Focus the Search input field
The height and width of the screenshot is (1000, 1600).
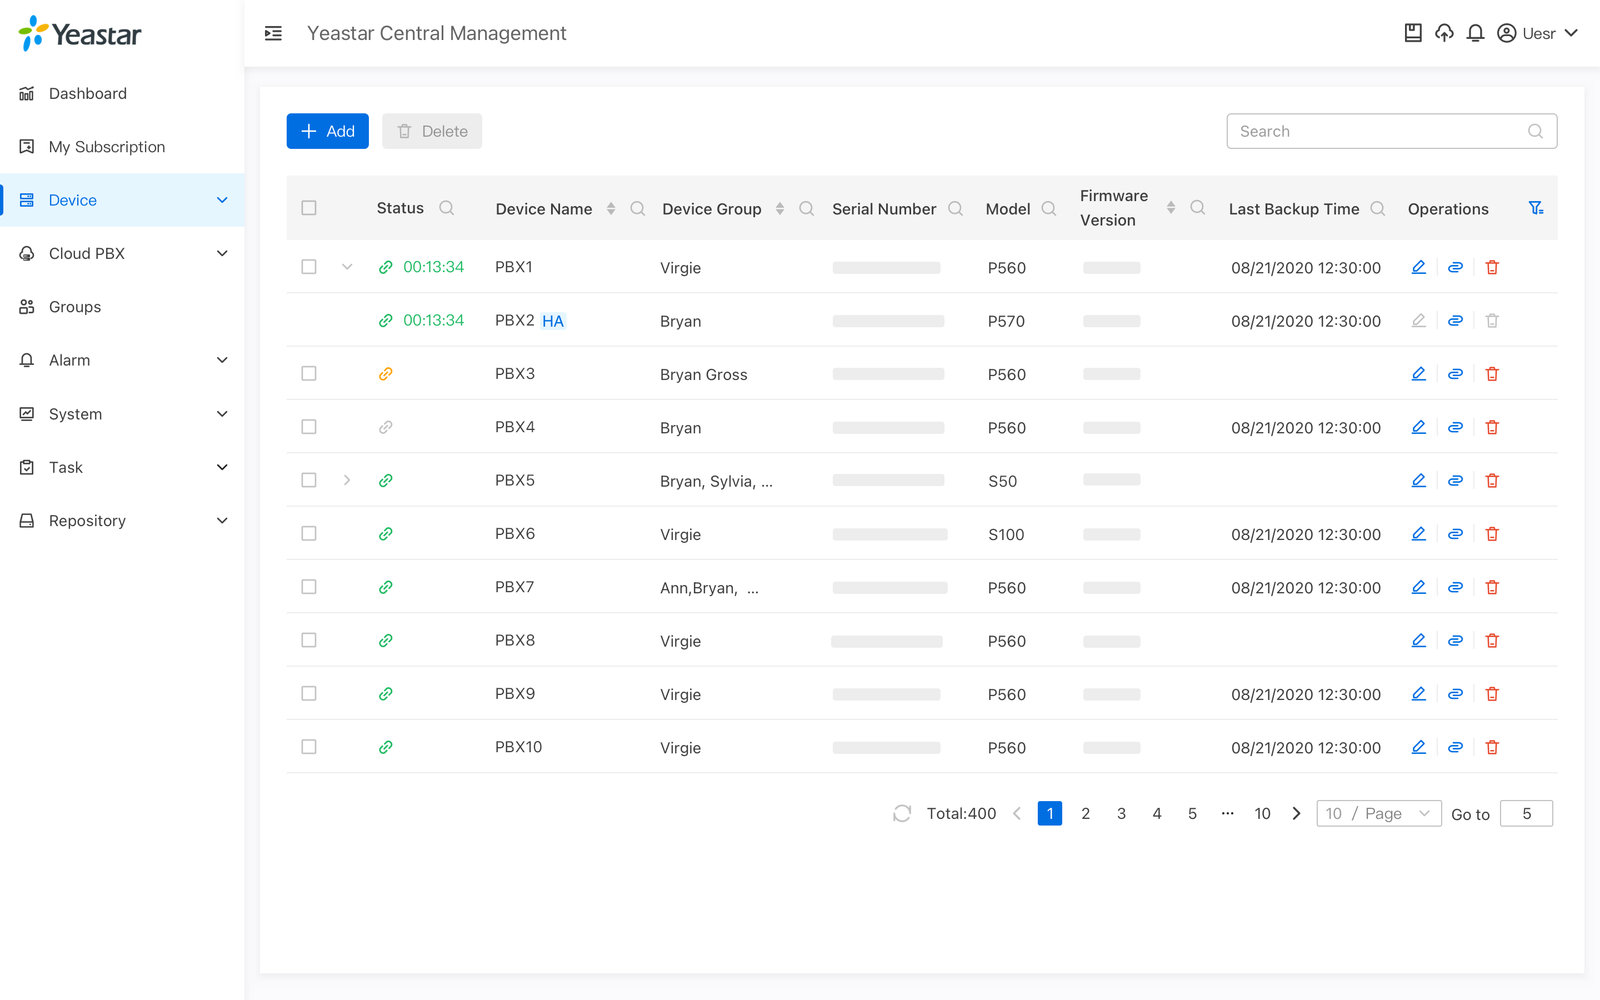1391,131
